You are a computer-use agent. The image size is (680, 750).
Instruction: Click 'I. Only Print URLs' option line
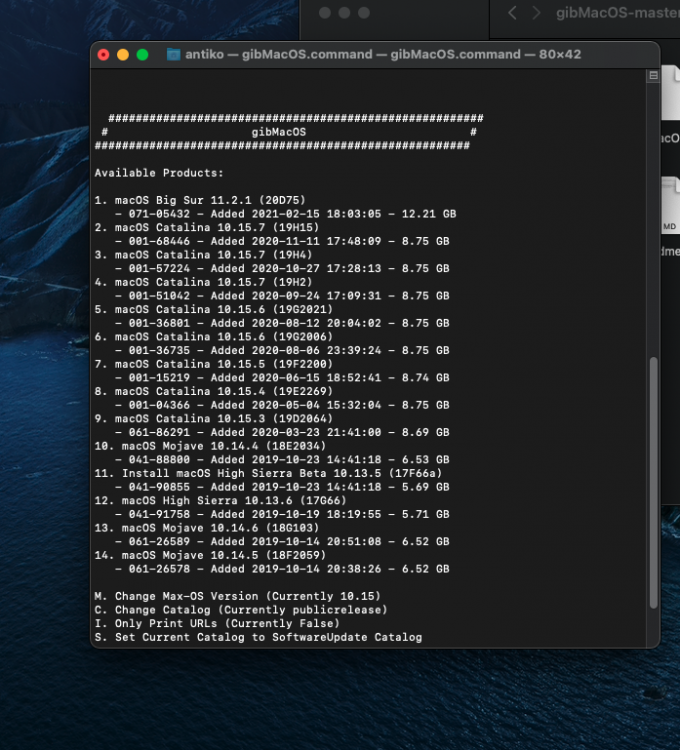click(x=217, y=623)
